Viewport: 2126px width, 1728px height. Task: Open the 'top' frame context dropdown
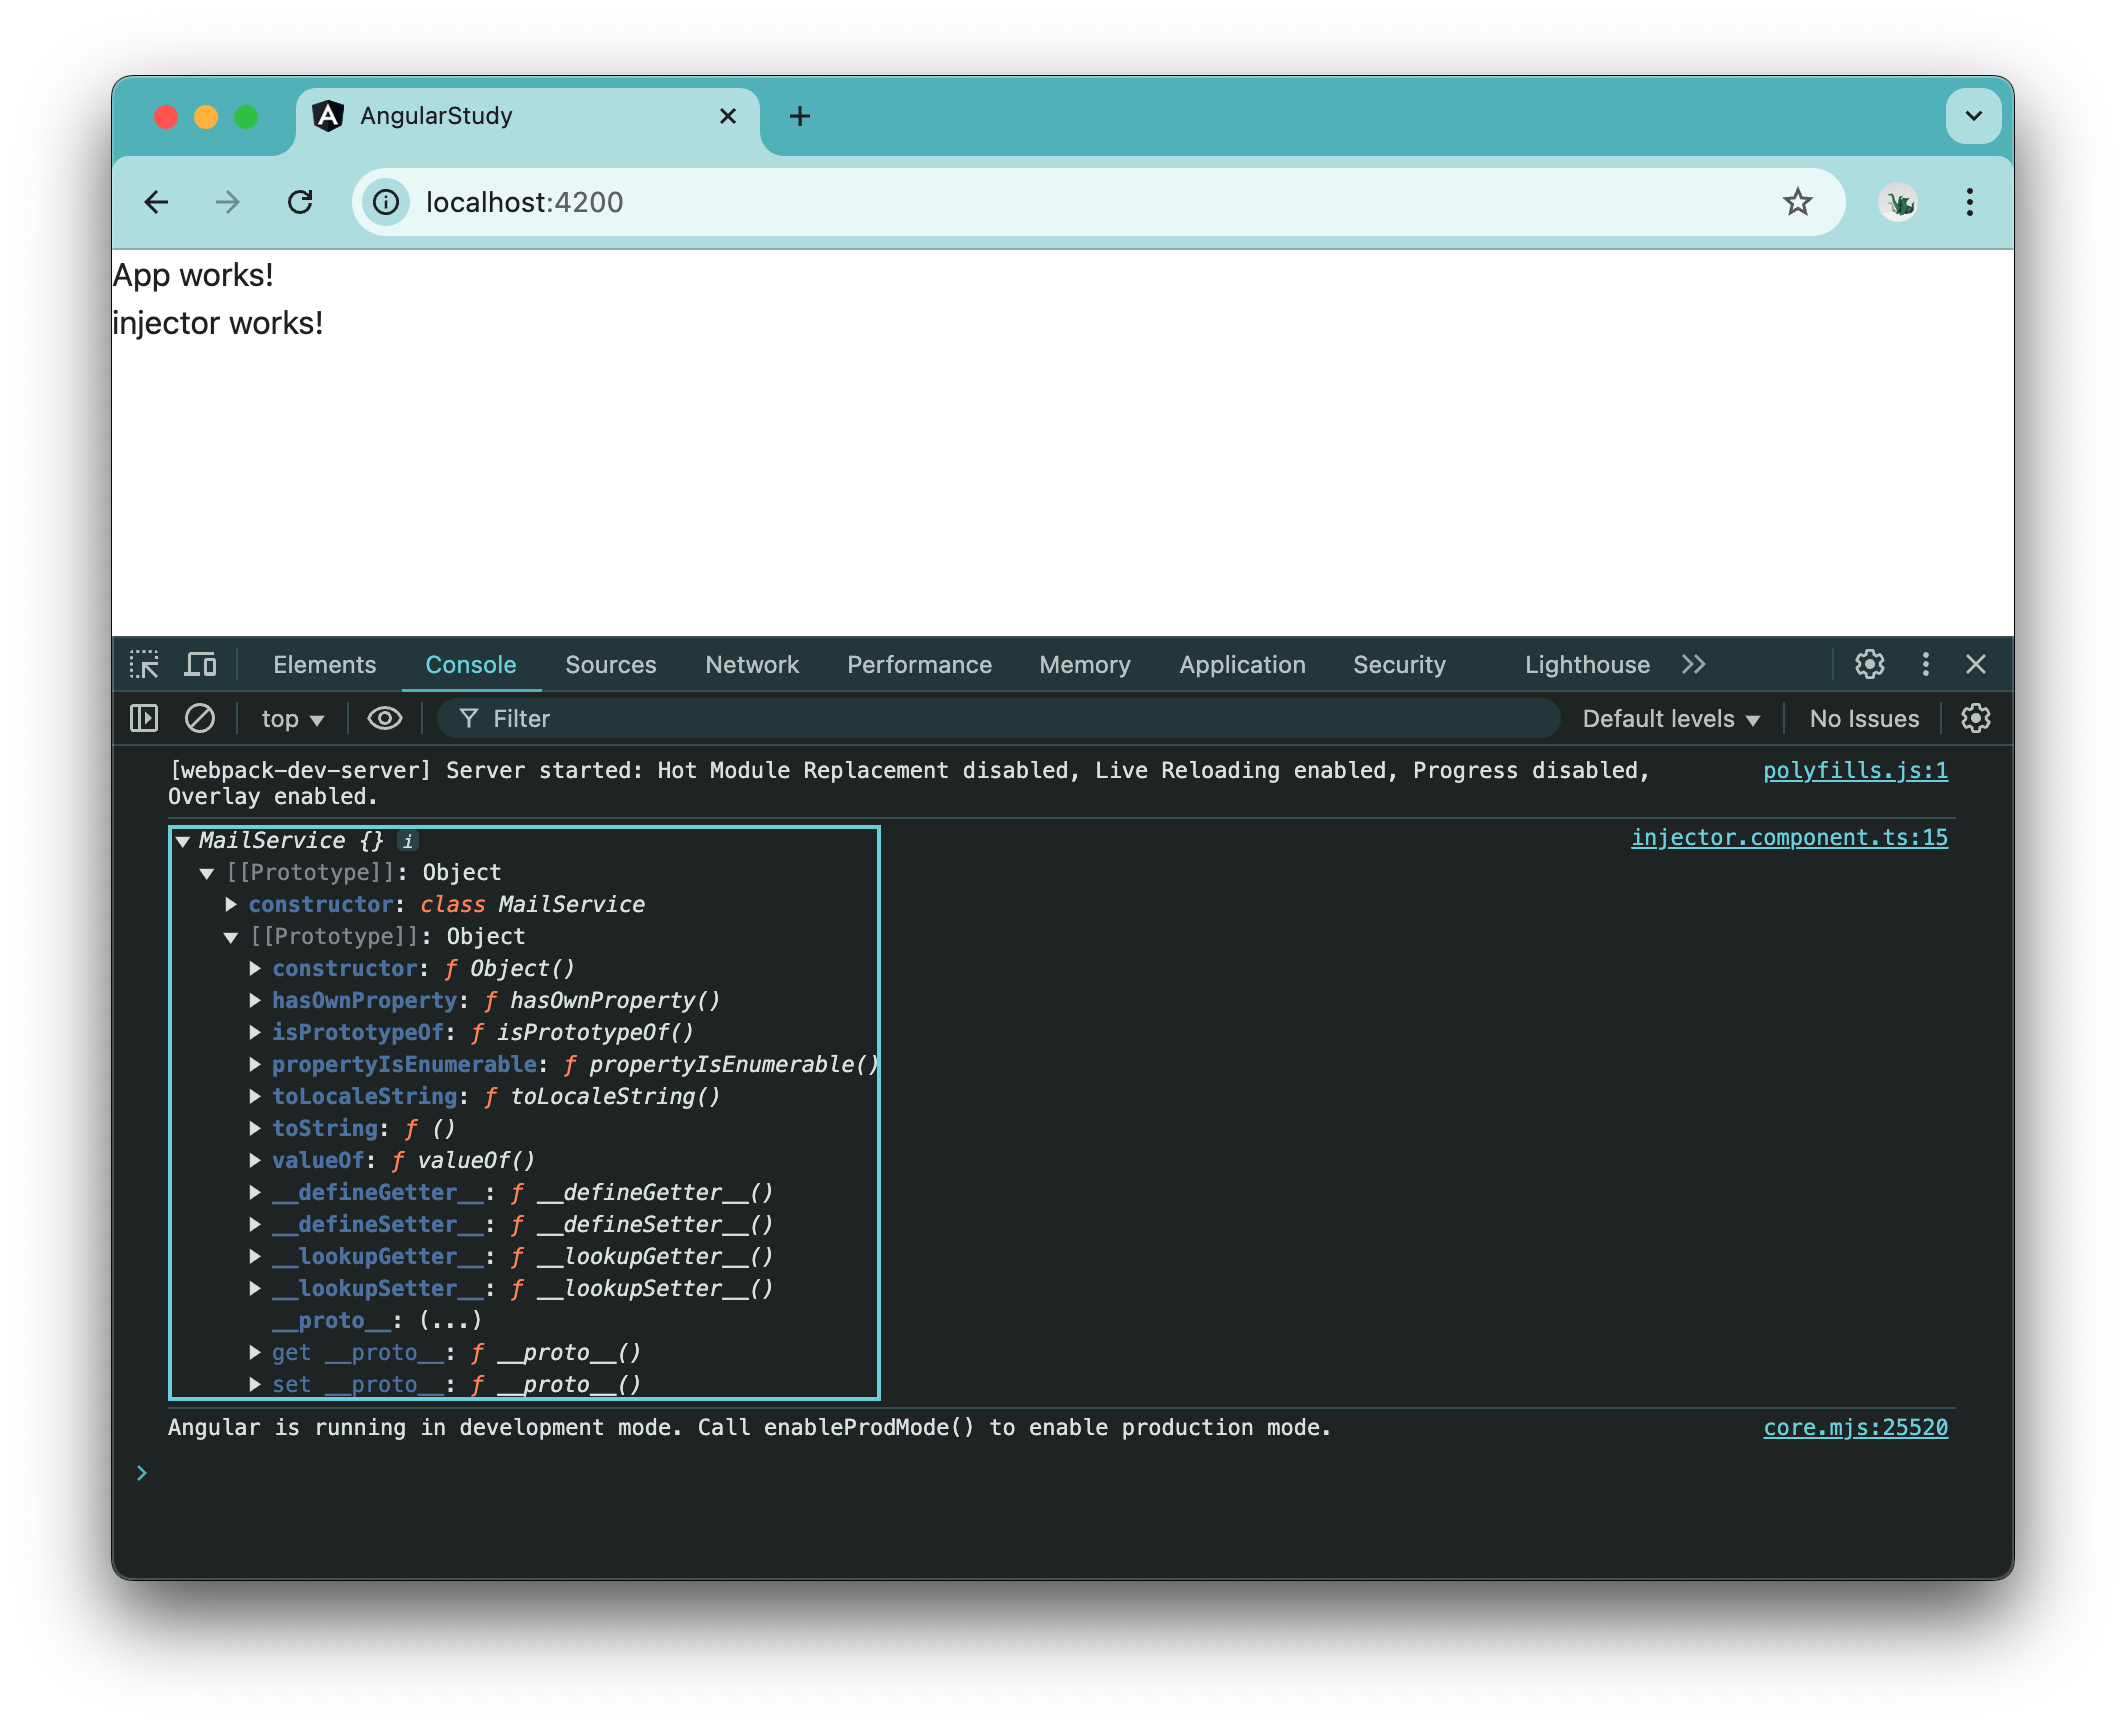289,718
